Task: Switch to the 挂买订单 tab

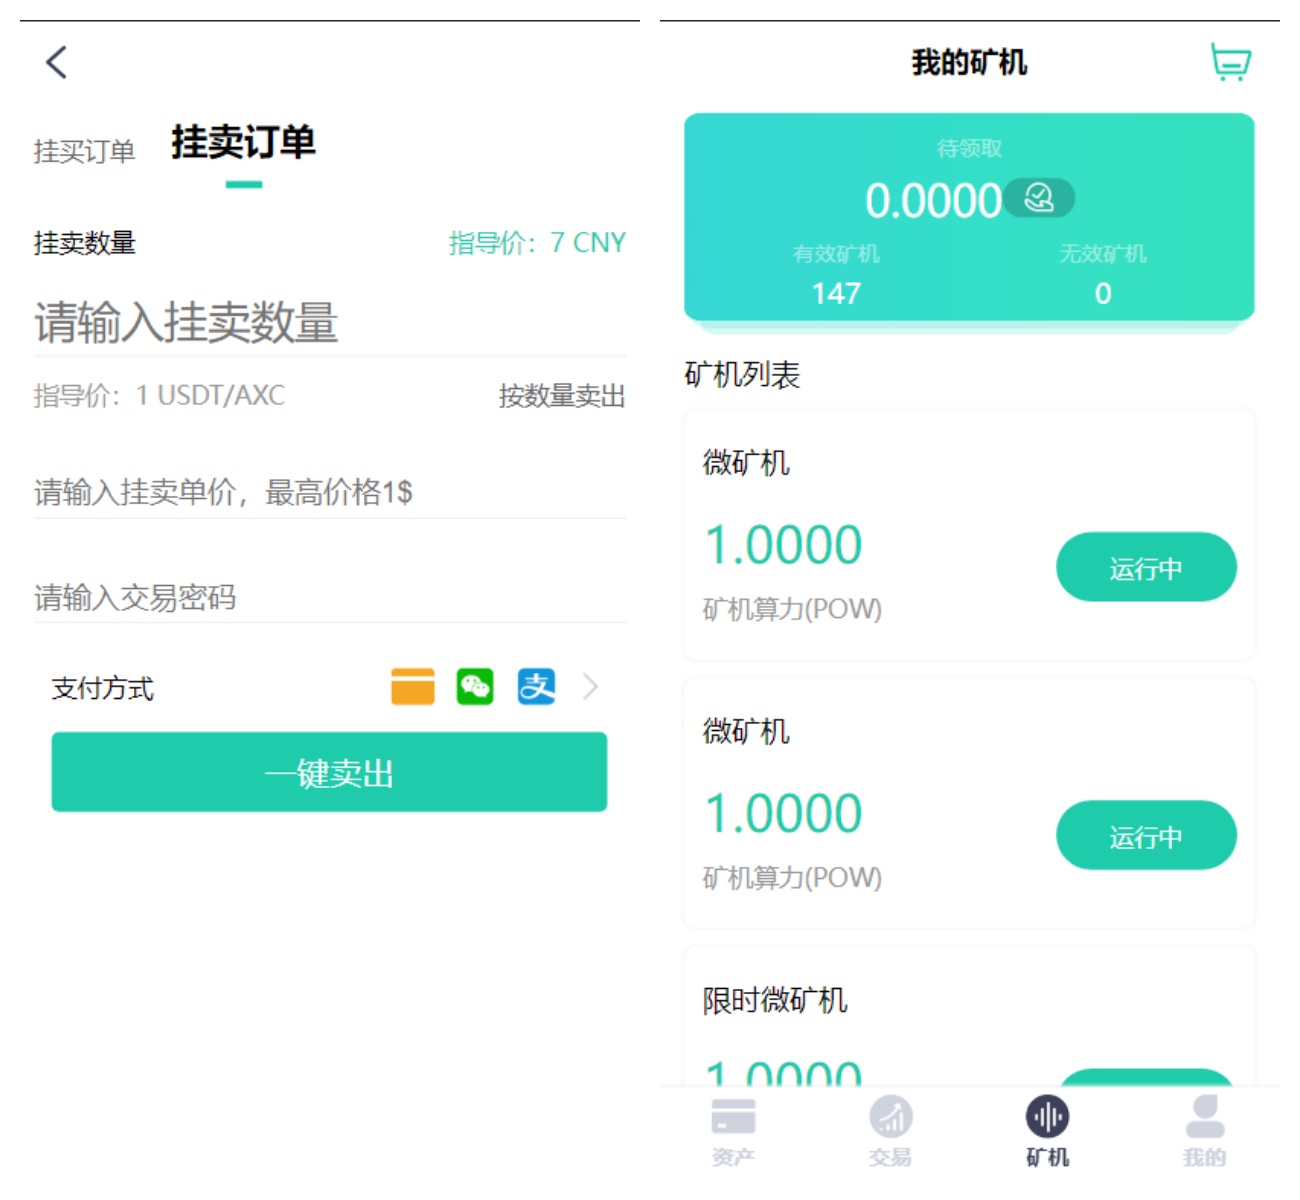Action: (84, 151)
